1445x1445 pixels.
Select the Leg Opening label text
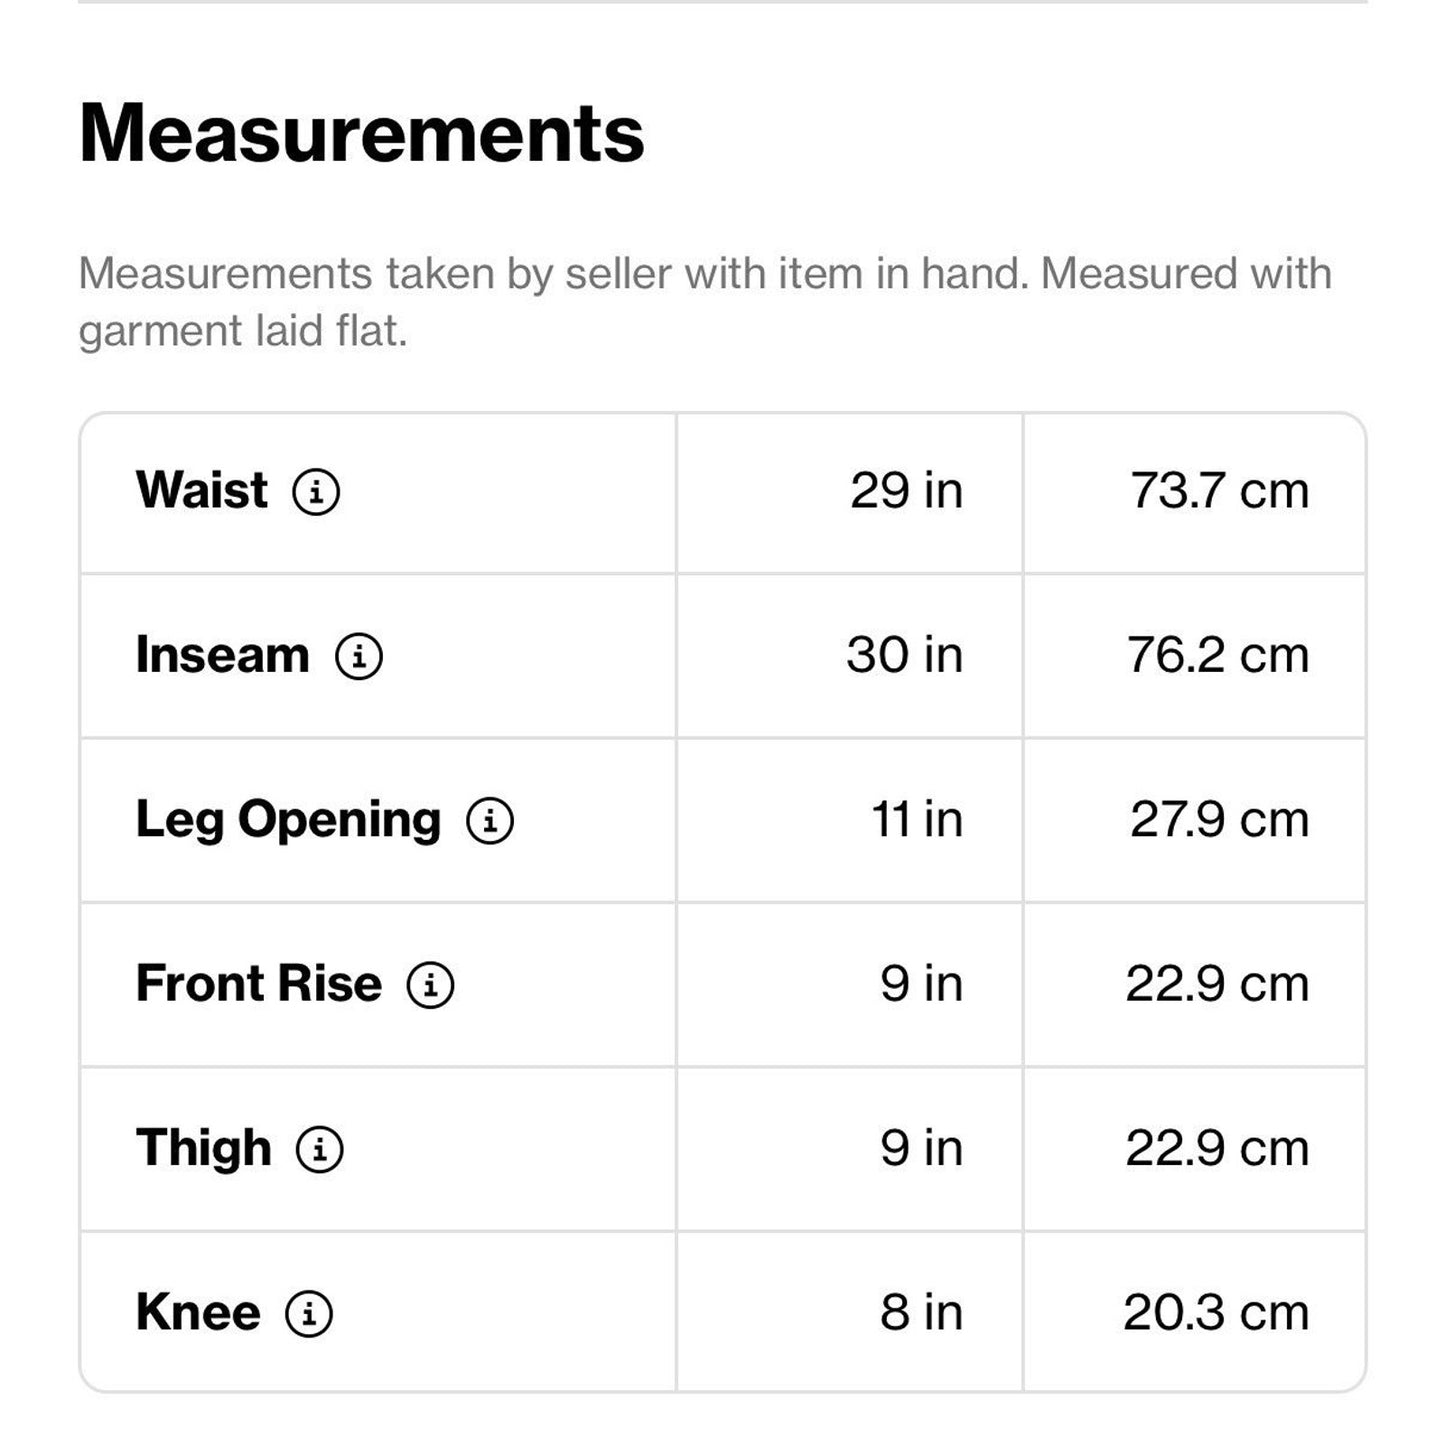tap(288, 820)
